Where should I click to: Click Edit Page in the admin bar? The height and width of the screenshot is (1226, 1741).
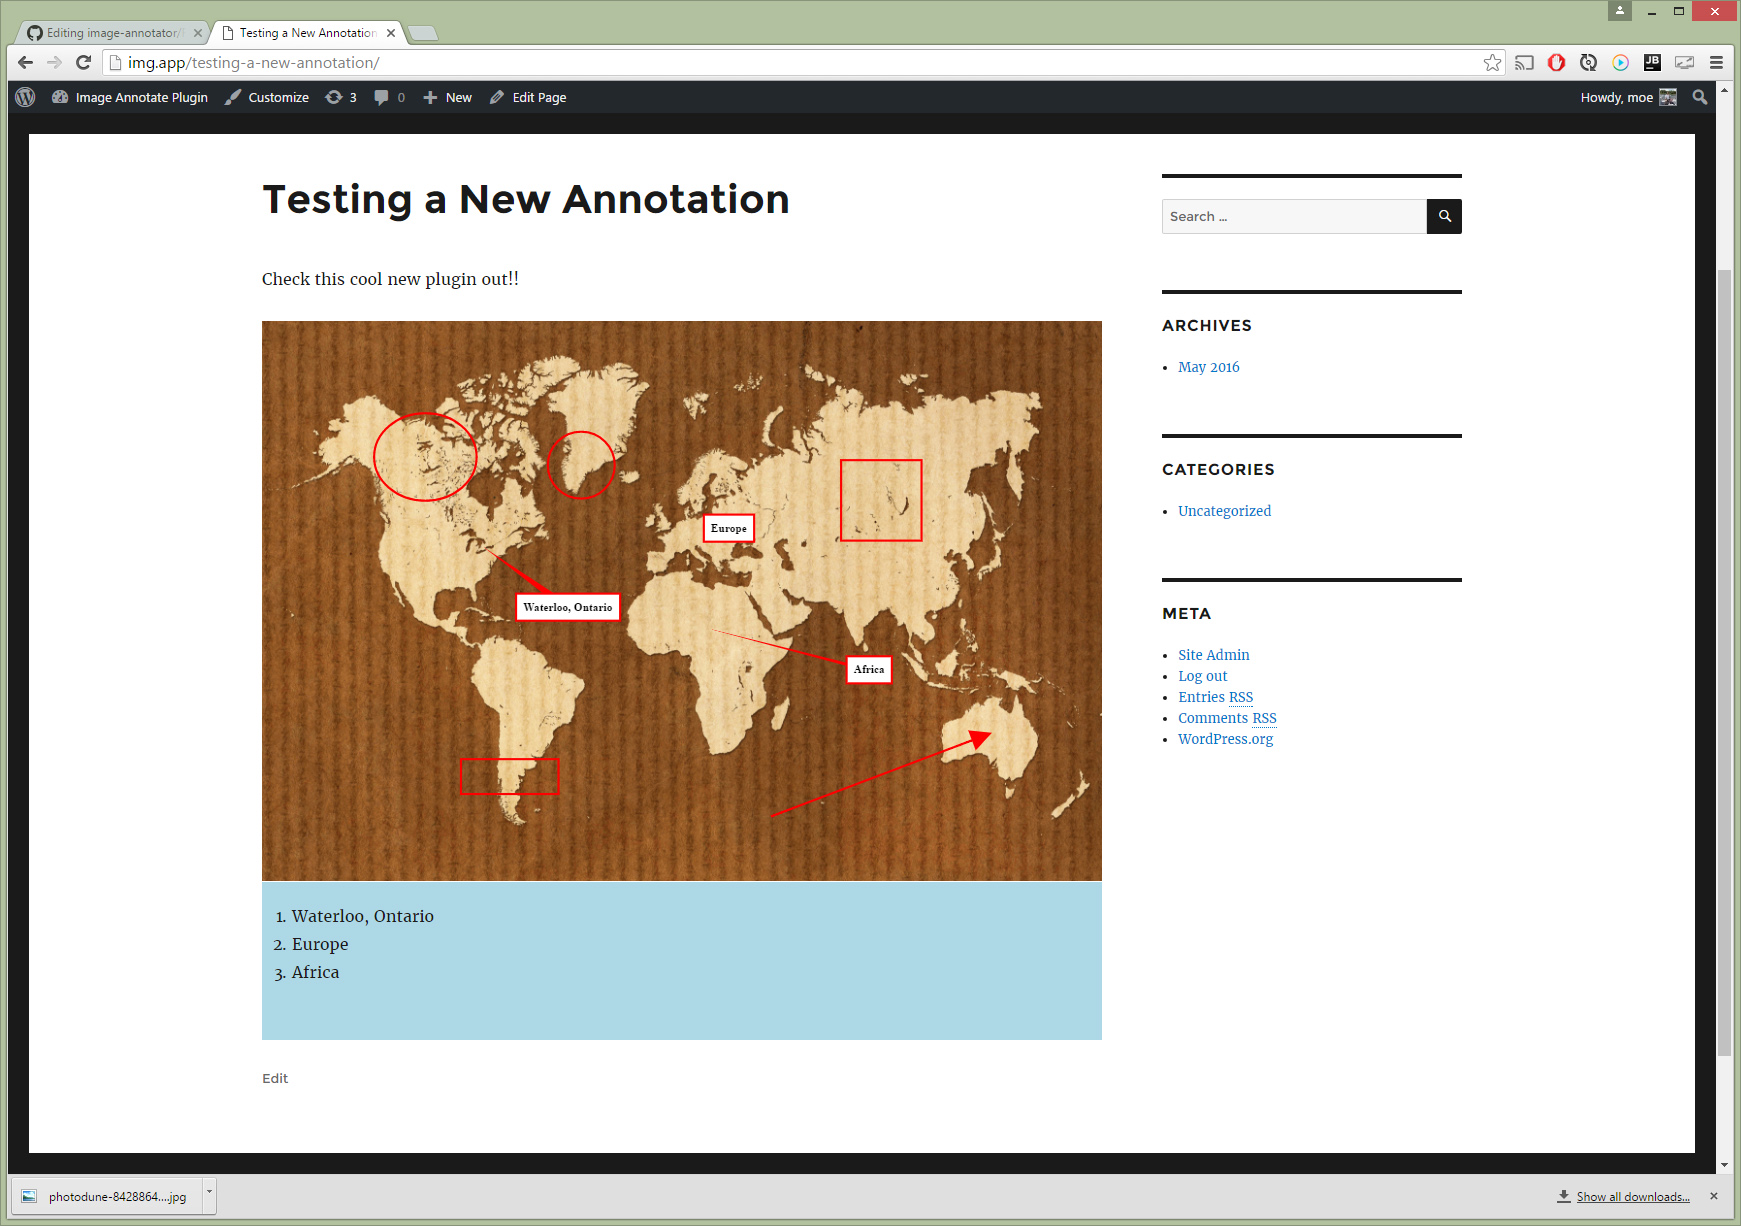click(528, 97)
